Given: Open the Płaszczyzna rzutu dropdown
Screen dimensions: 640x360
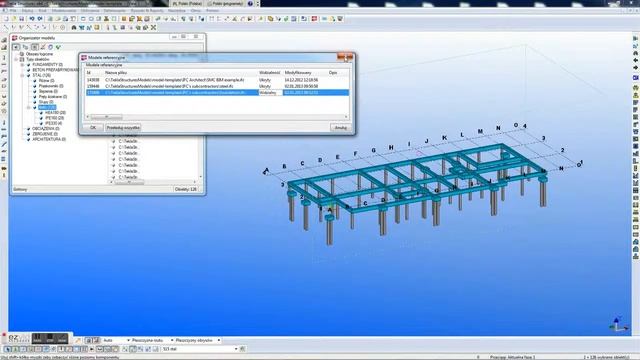Looking at the screenshot, I should [x=172, y=340].
